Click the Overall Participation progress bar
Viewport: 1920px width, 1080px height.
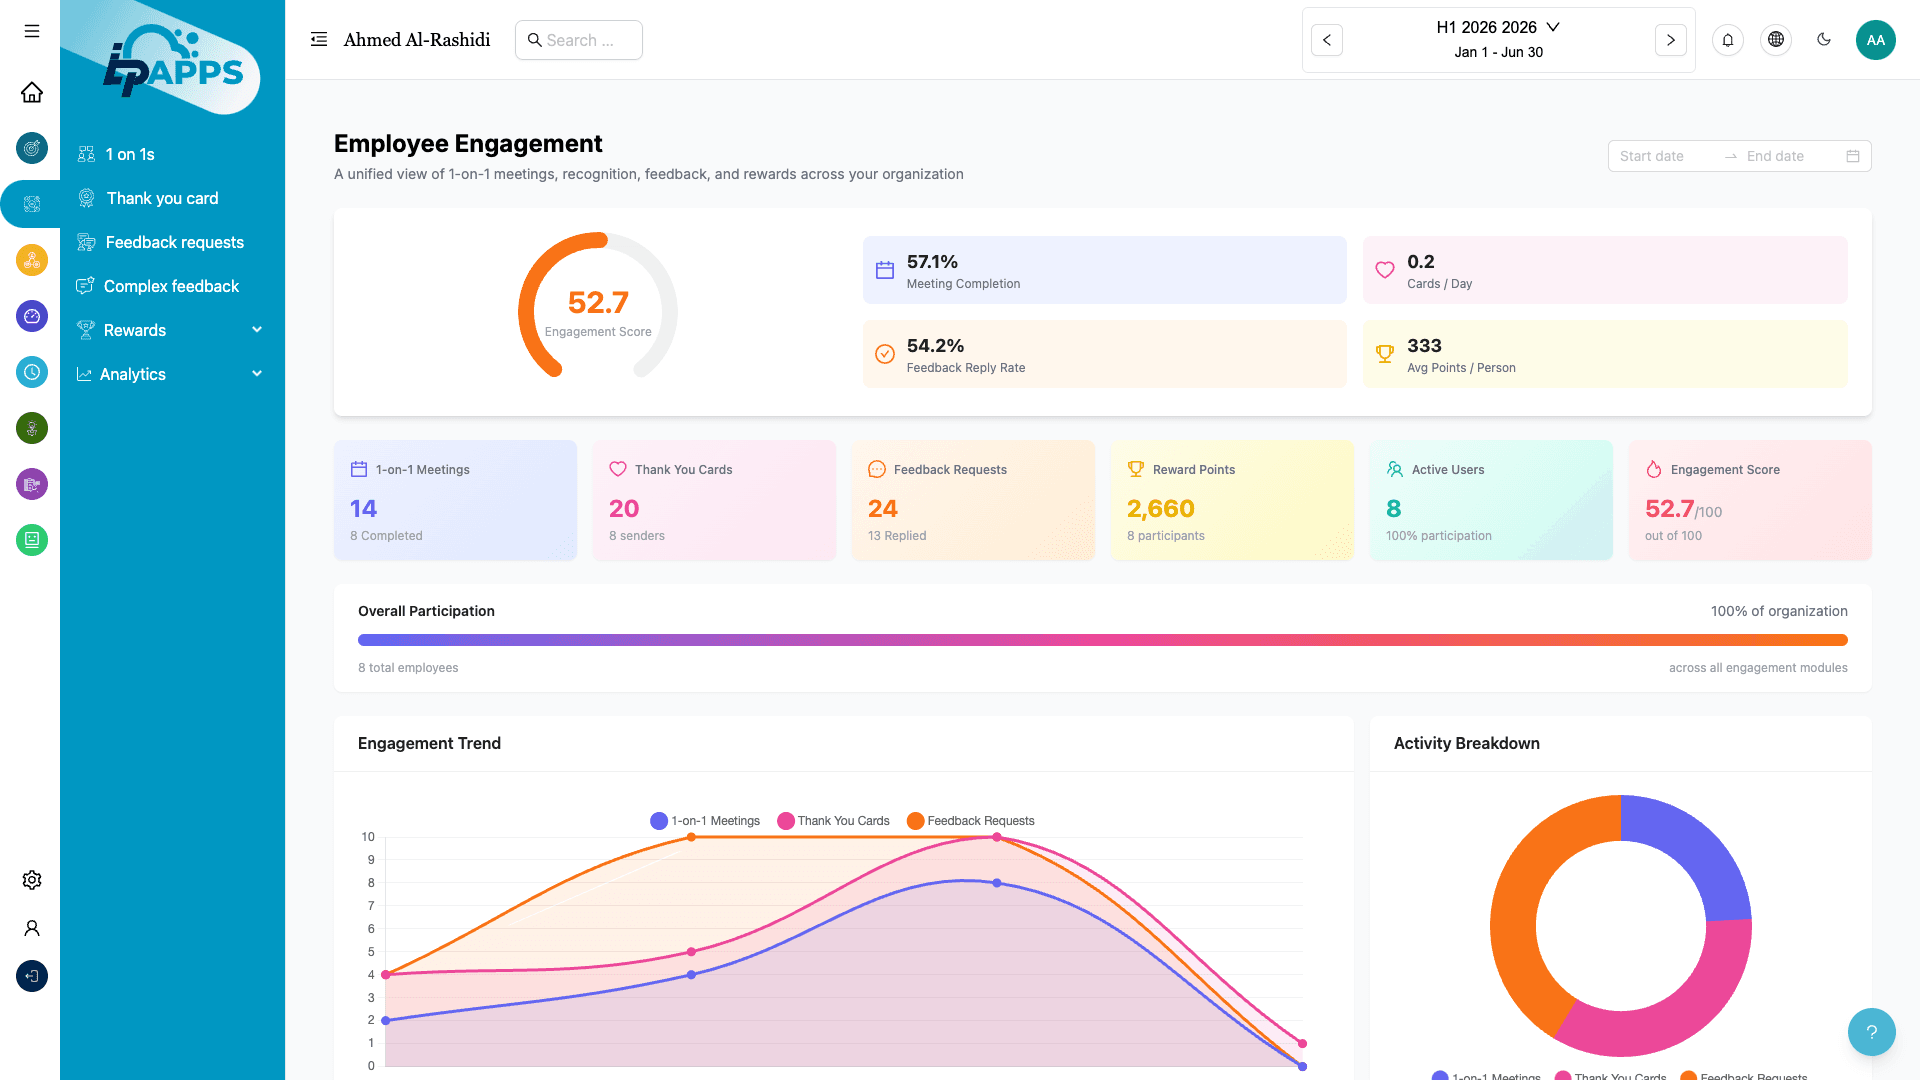pos(1100,640)
